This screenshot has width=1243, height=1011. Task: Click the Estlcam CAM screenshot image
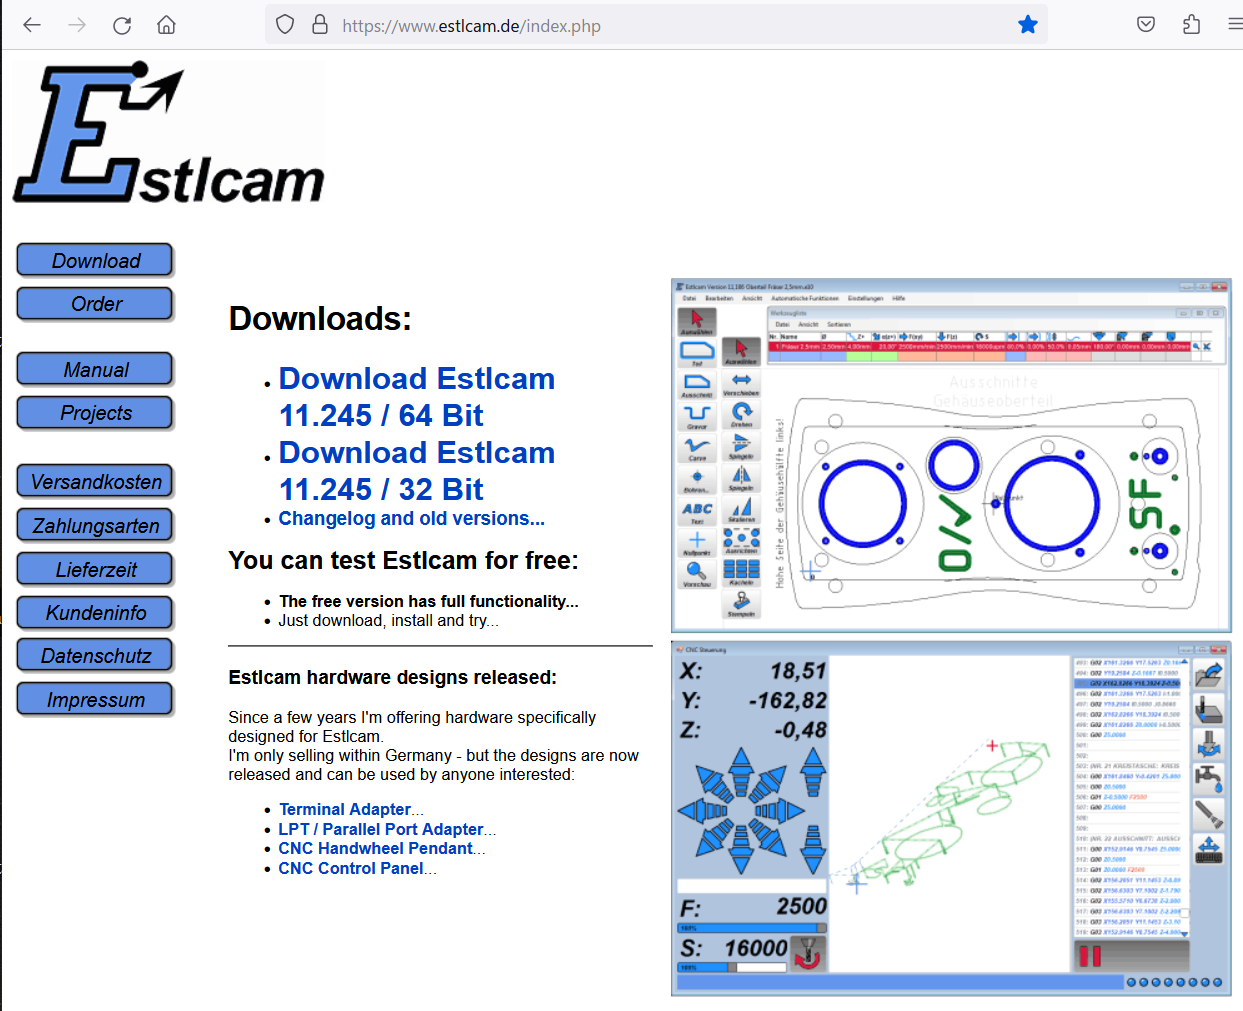[951, 455]
